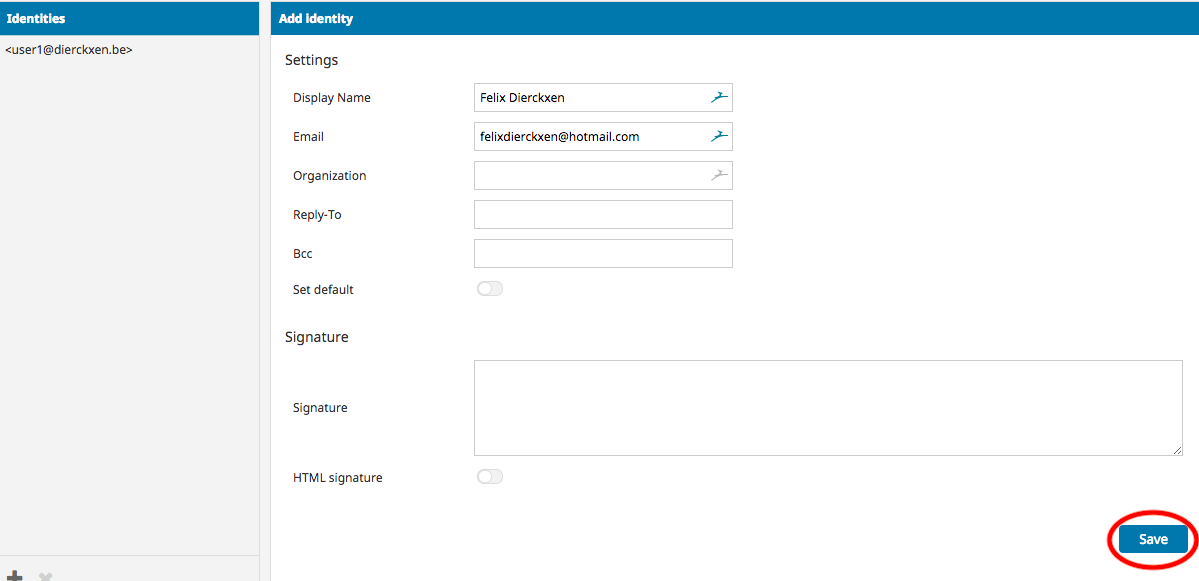Focus the Reply-To input box

tap(603, 215)
